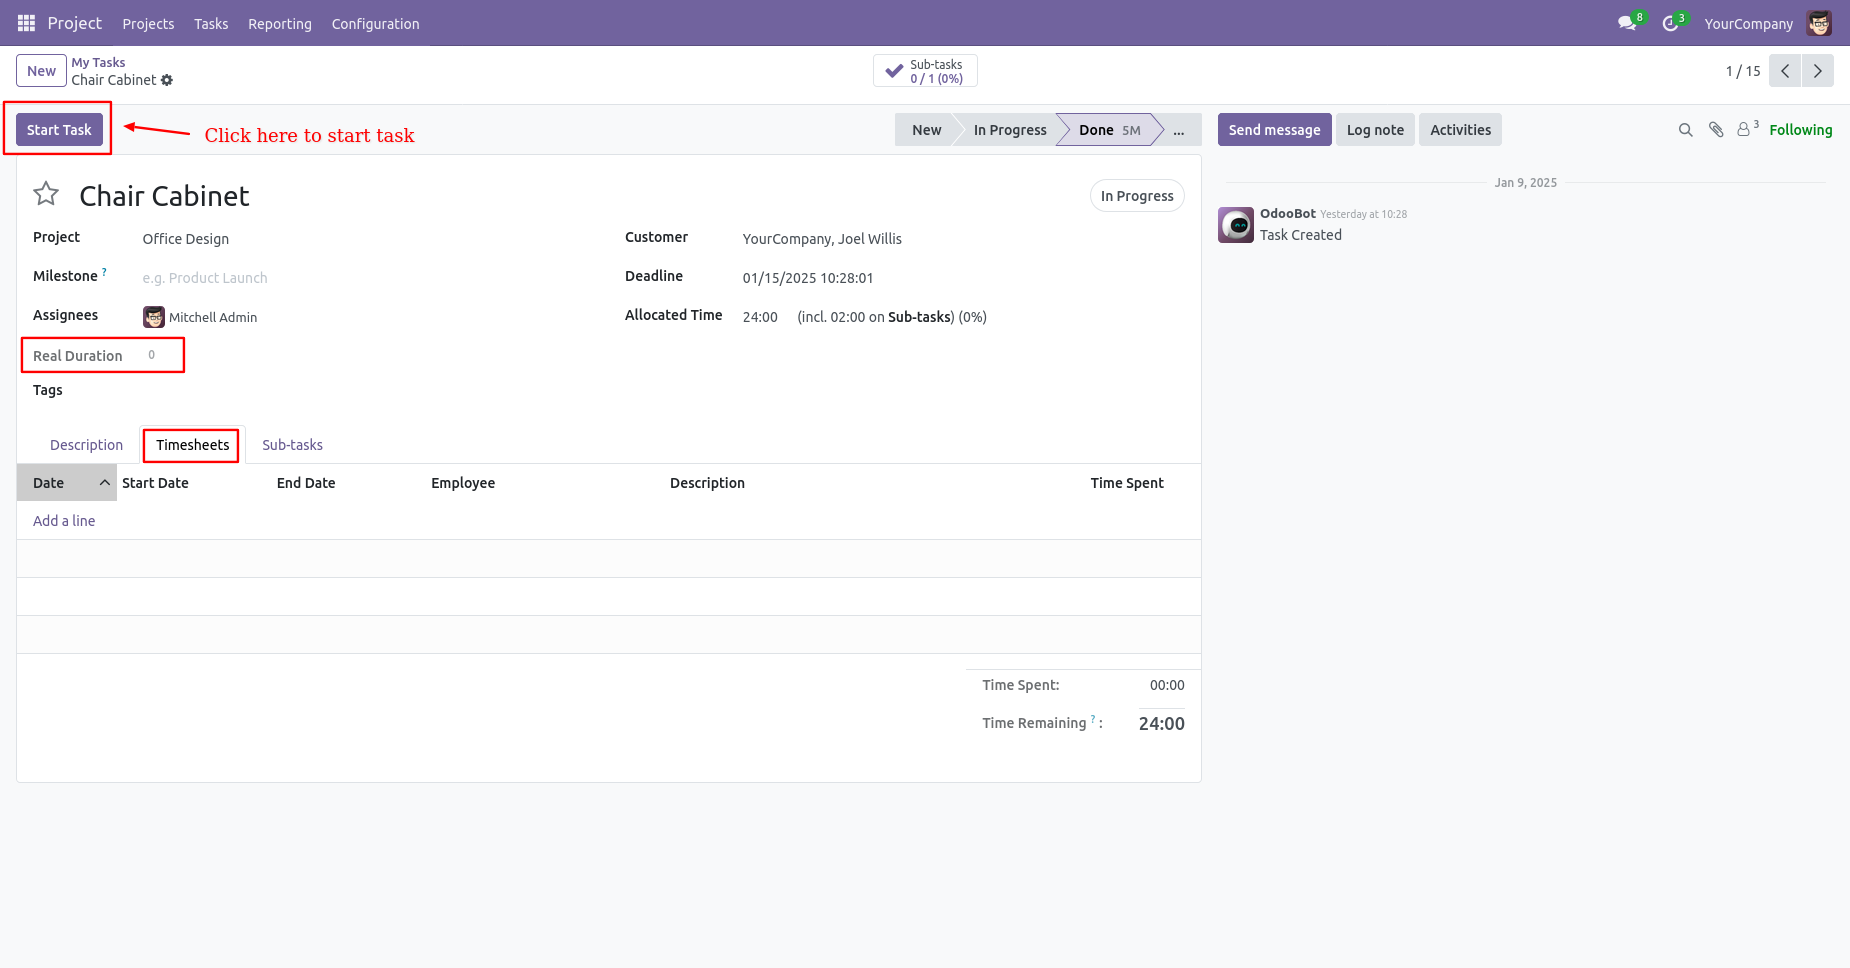Screen dimensions: 1850x968
Task: Click the Project app title
Action: point(75,23)
